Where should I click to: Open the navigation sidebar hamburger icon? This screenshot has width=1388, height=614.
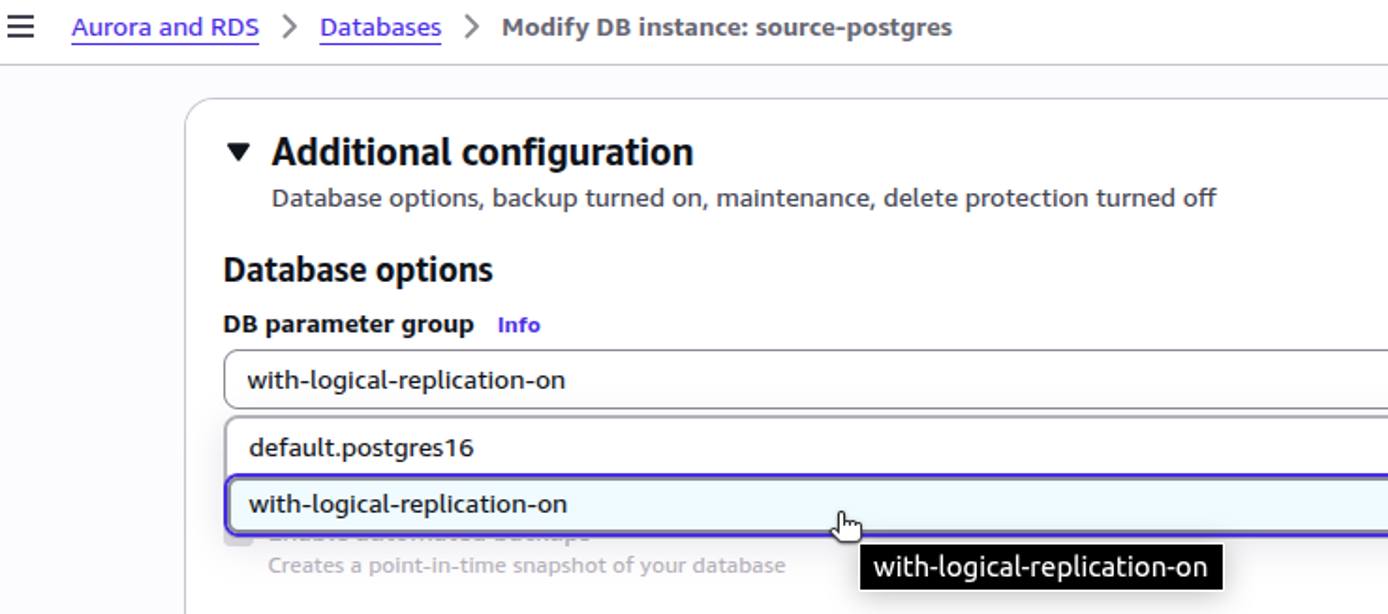(21, 26)
